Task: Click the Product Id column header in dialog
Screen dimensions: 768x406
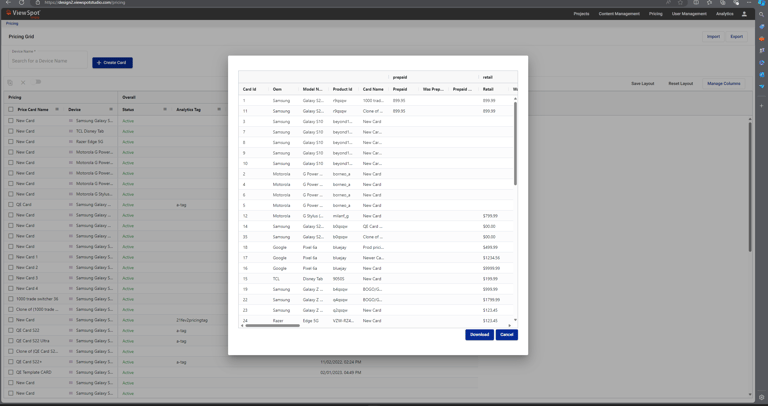Action: [342, 89]
